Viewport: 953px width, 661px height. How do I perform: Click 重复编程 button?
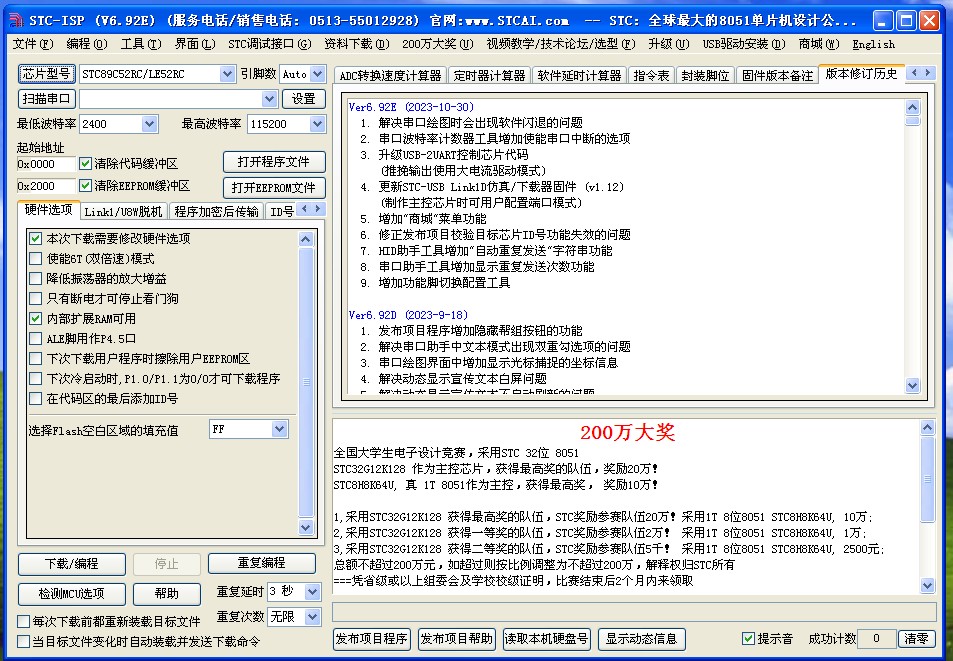262,563
